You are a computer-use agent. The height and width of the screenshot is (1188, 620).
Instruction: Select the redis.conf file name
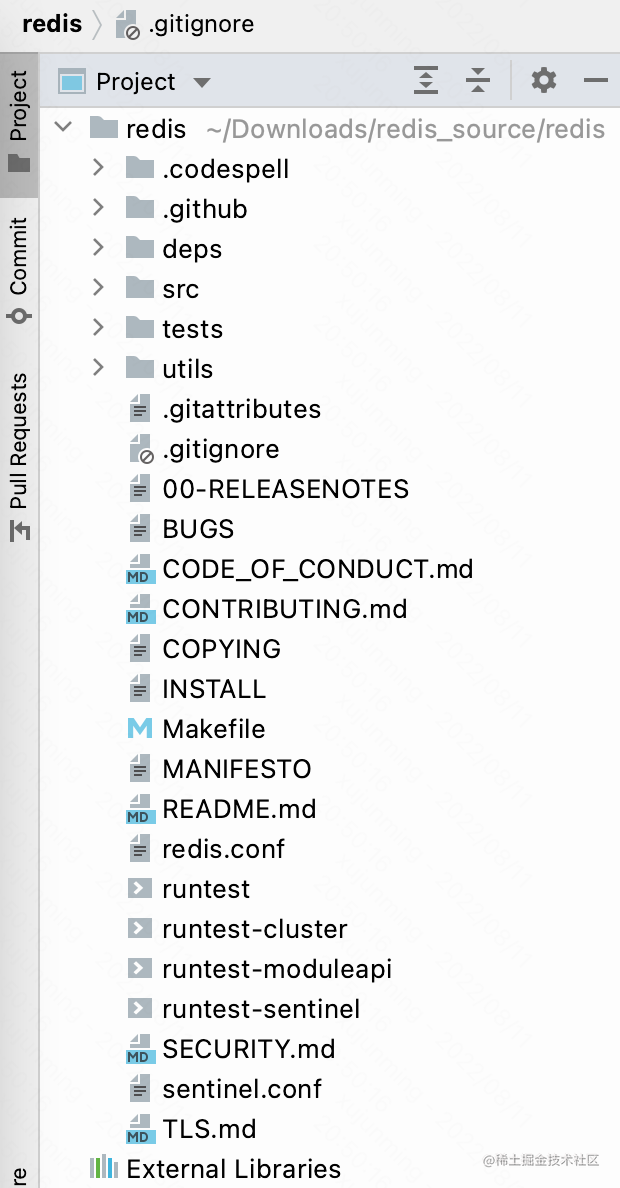click(224, 849)
